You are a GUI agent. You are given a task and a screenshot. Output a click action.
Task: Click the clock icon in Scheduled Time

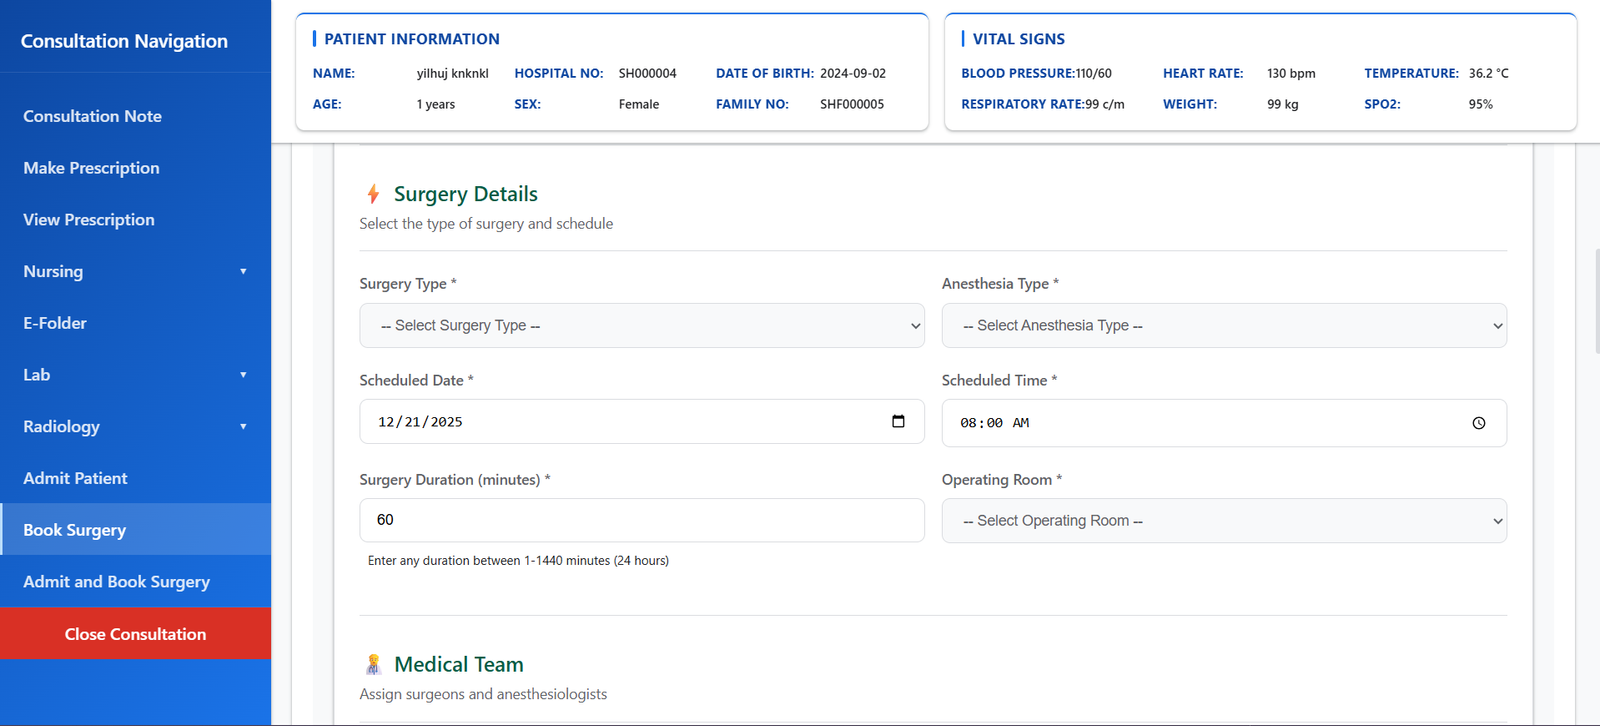click(1478, 423)
